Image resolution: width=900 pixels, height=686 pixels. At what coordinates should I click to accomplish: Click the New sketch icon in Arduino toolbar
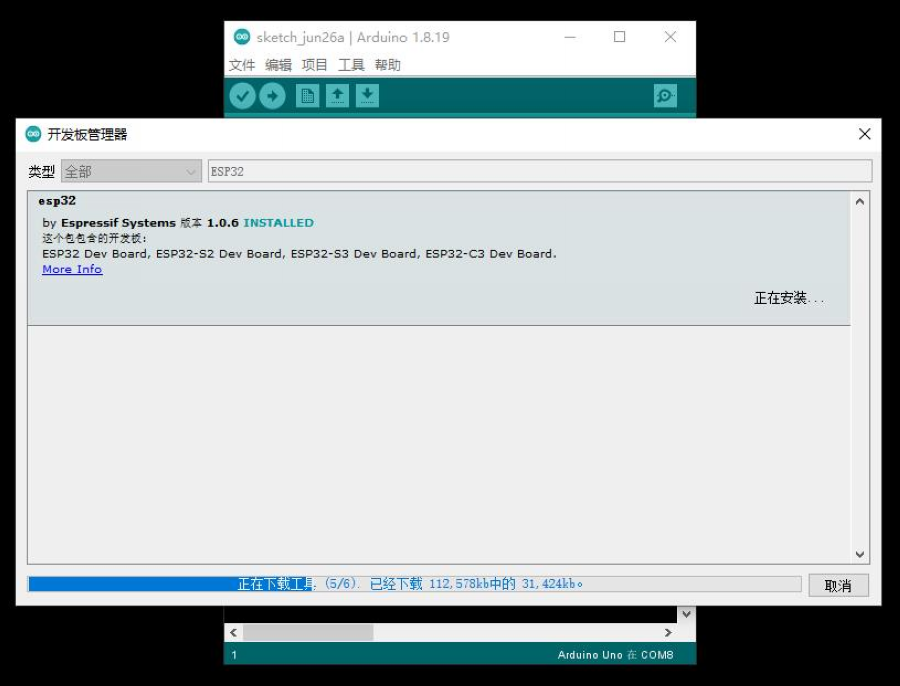tap(308, 96)
